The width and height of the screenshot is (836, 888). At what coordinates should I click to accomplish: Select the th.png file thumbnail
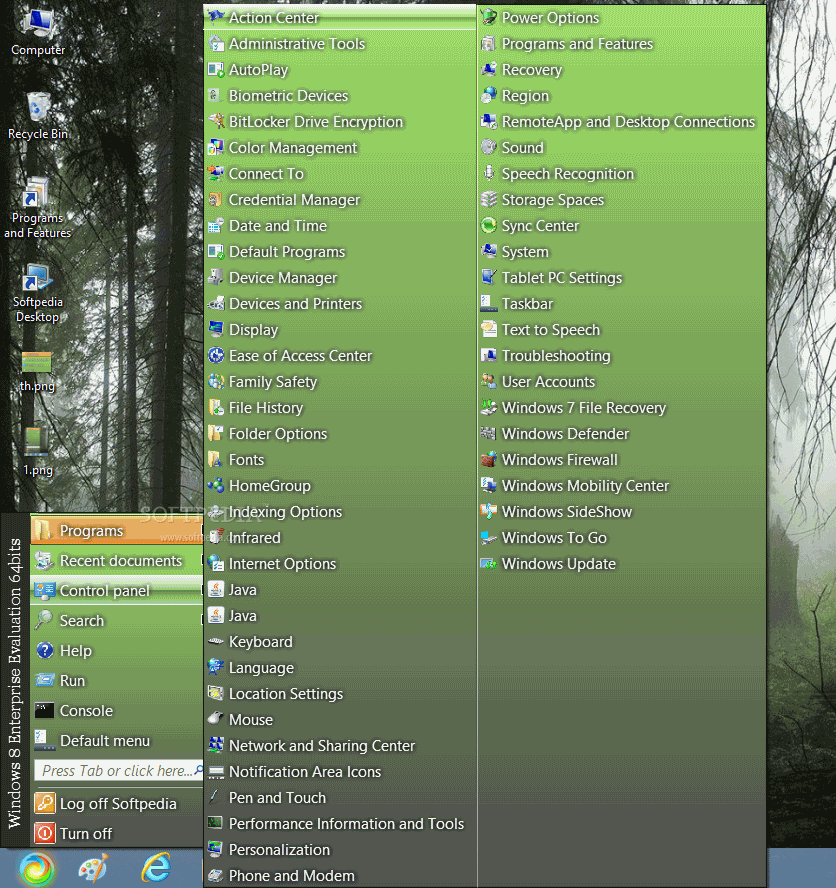click(36, 362)
